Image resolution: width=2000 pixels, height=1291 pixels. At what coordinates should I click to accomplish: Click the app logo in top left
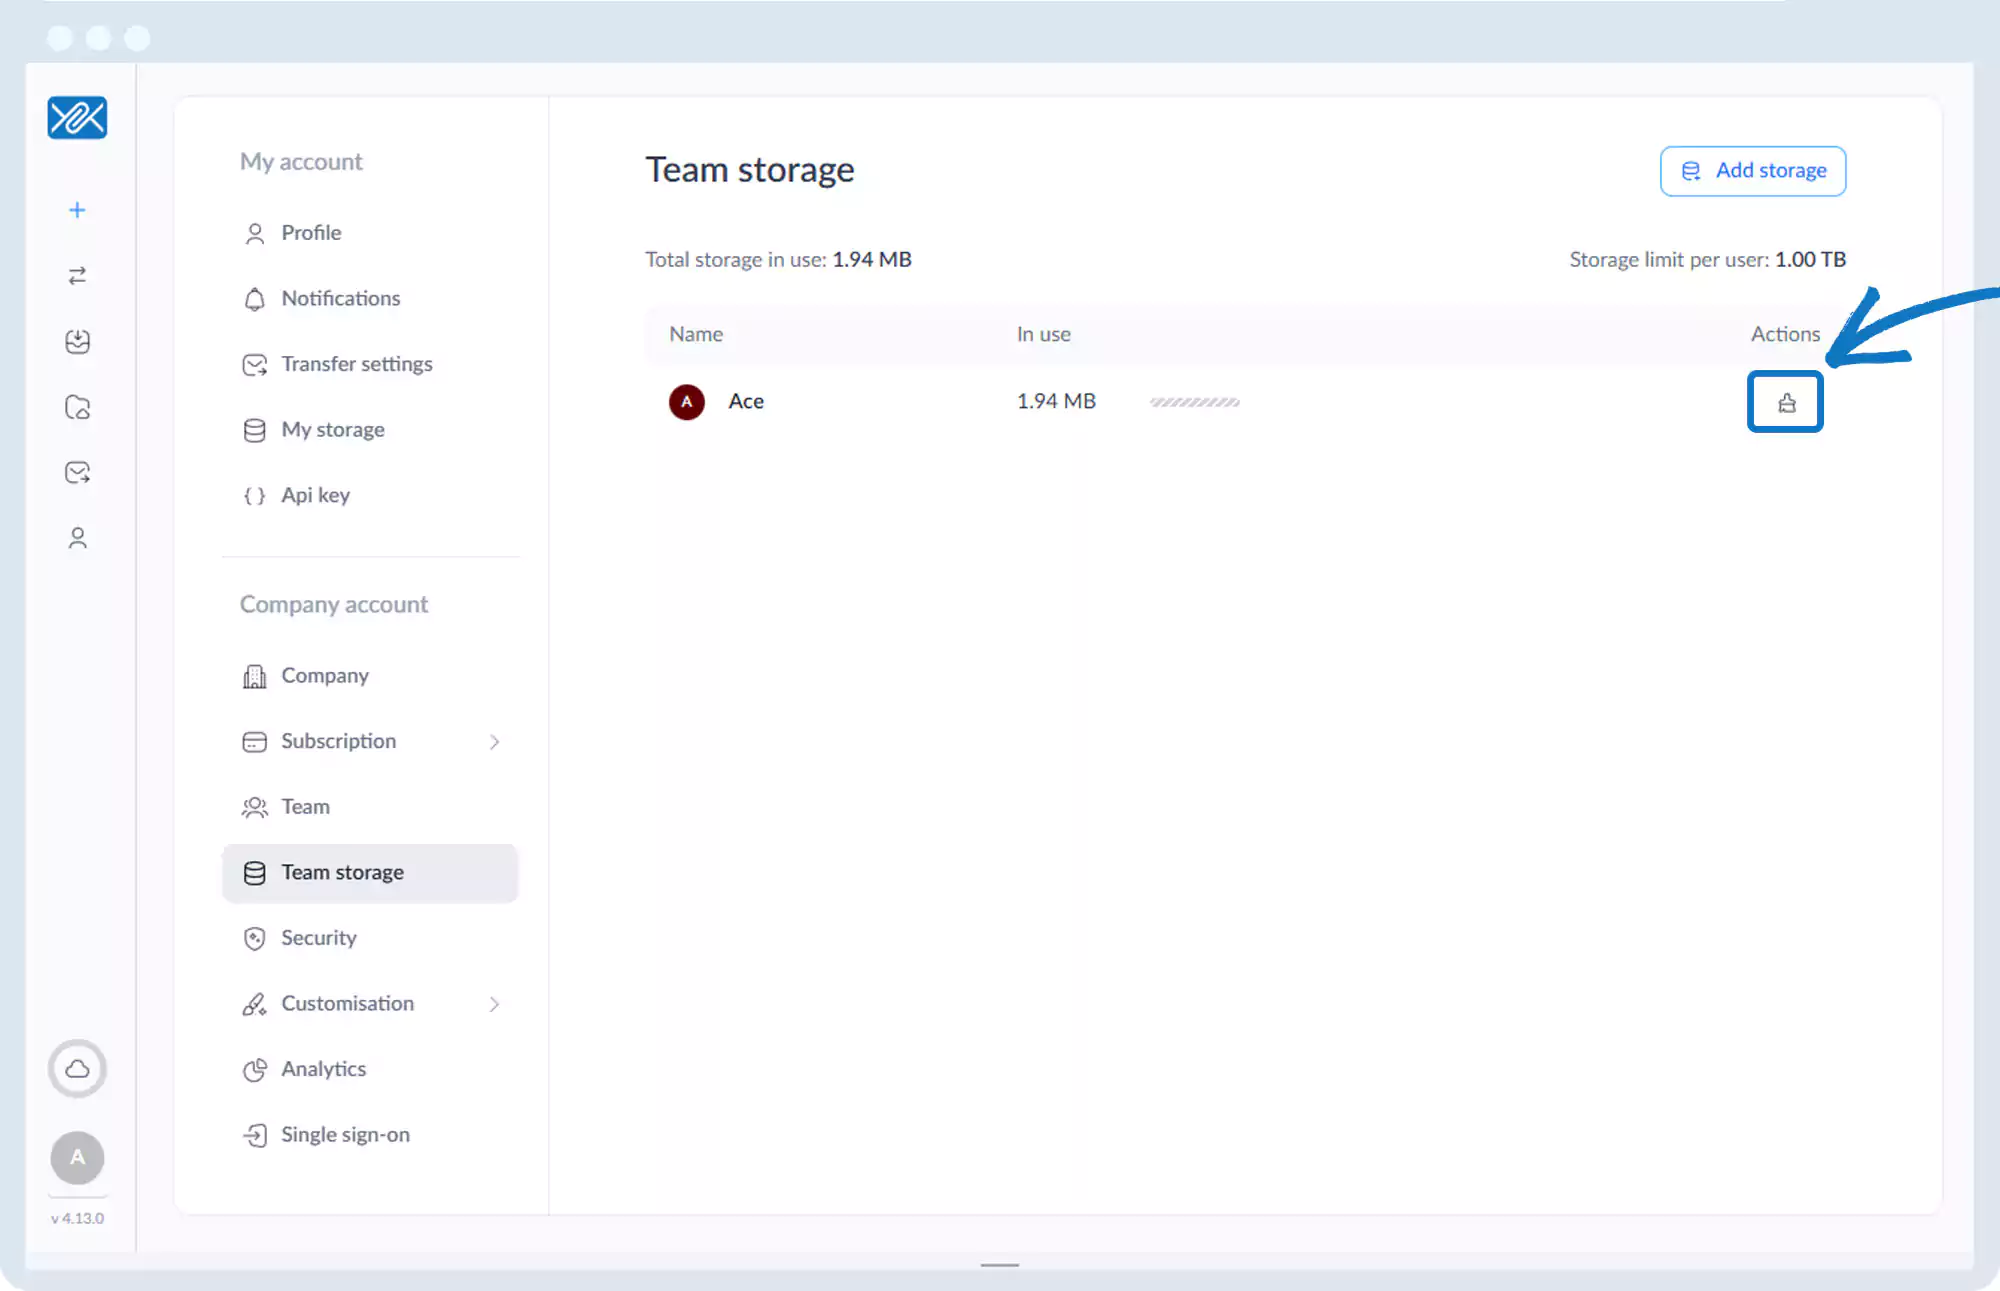[x=77, y=118]
